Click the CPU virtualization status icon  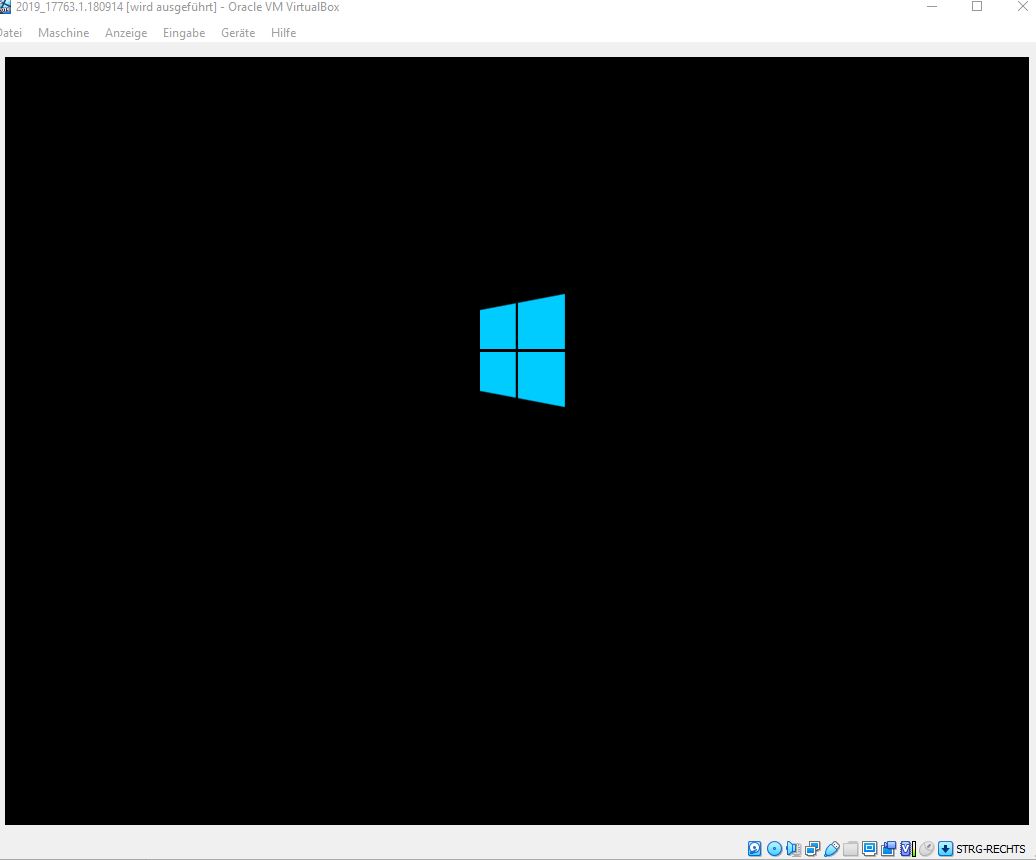pyautogui.click(x=908, y=849)
